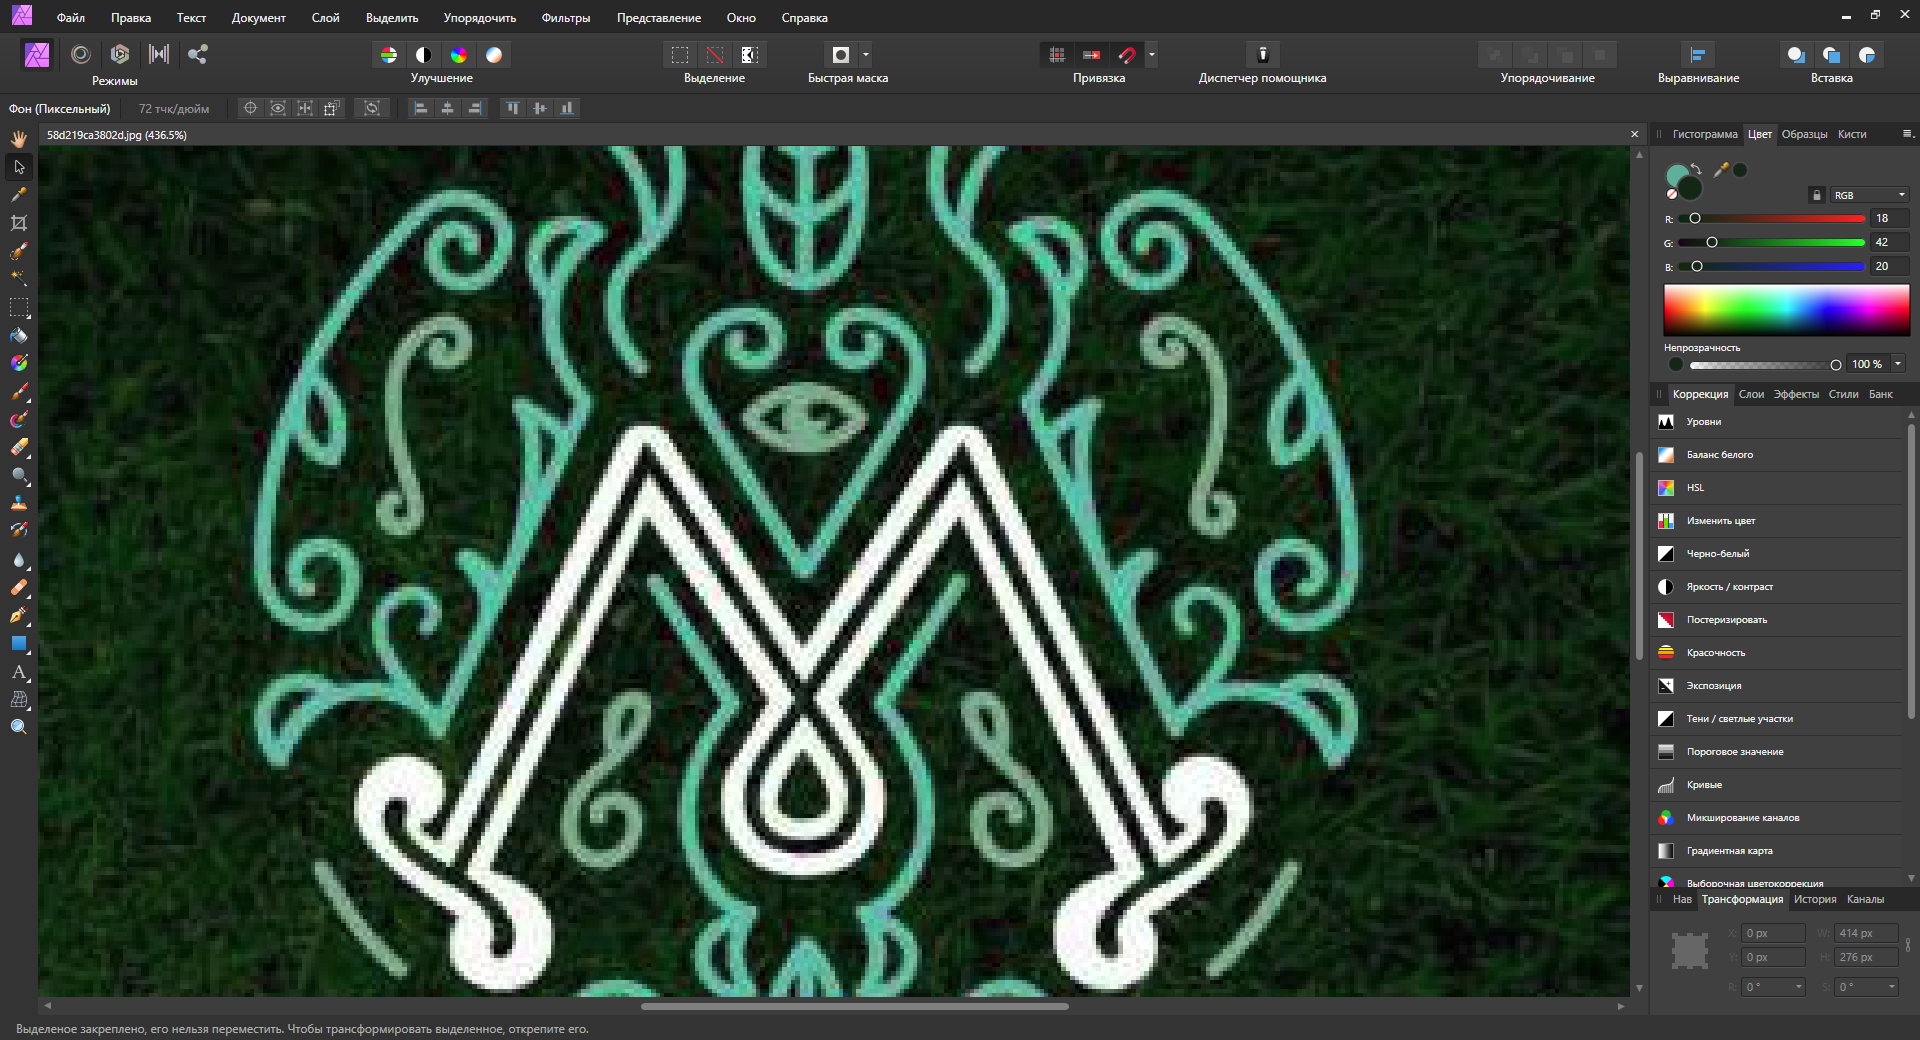Click the color picker eyedropper in Color panel
Image resolution: width=1920 pixels, height=1040 pixels.
(x=1721, y=170)
